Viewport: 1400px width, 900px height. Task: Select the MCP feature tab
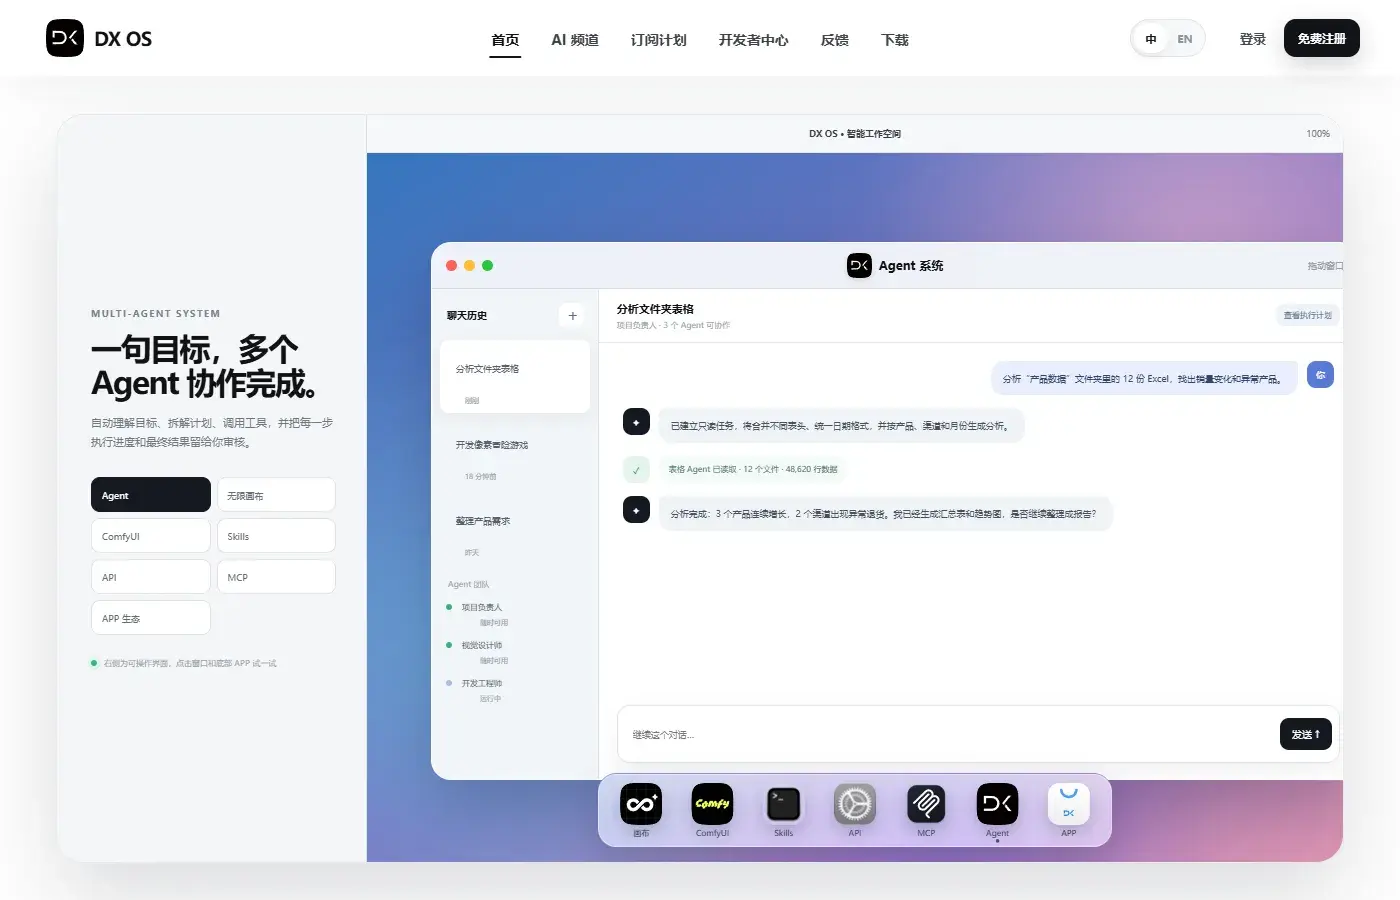(276, 577)
